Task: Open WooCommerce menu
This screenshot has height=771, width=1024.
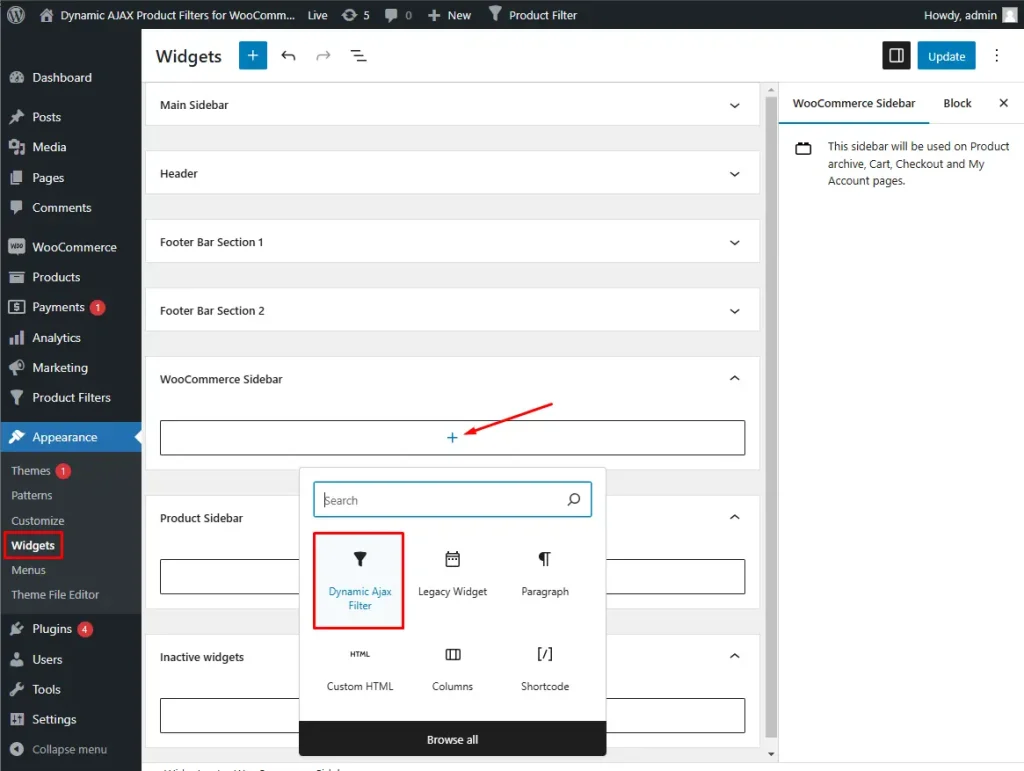Action: (x=71, y=247)
